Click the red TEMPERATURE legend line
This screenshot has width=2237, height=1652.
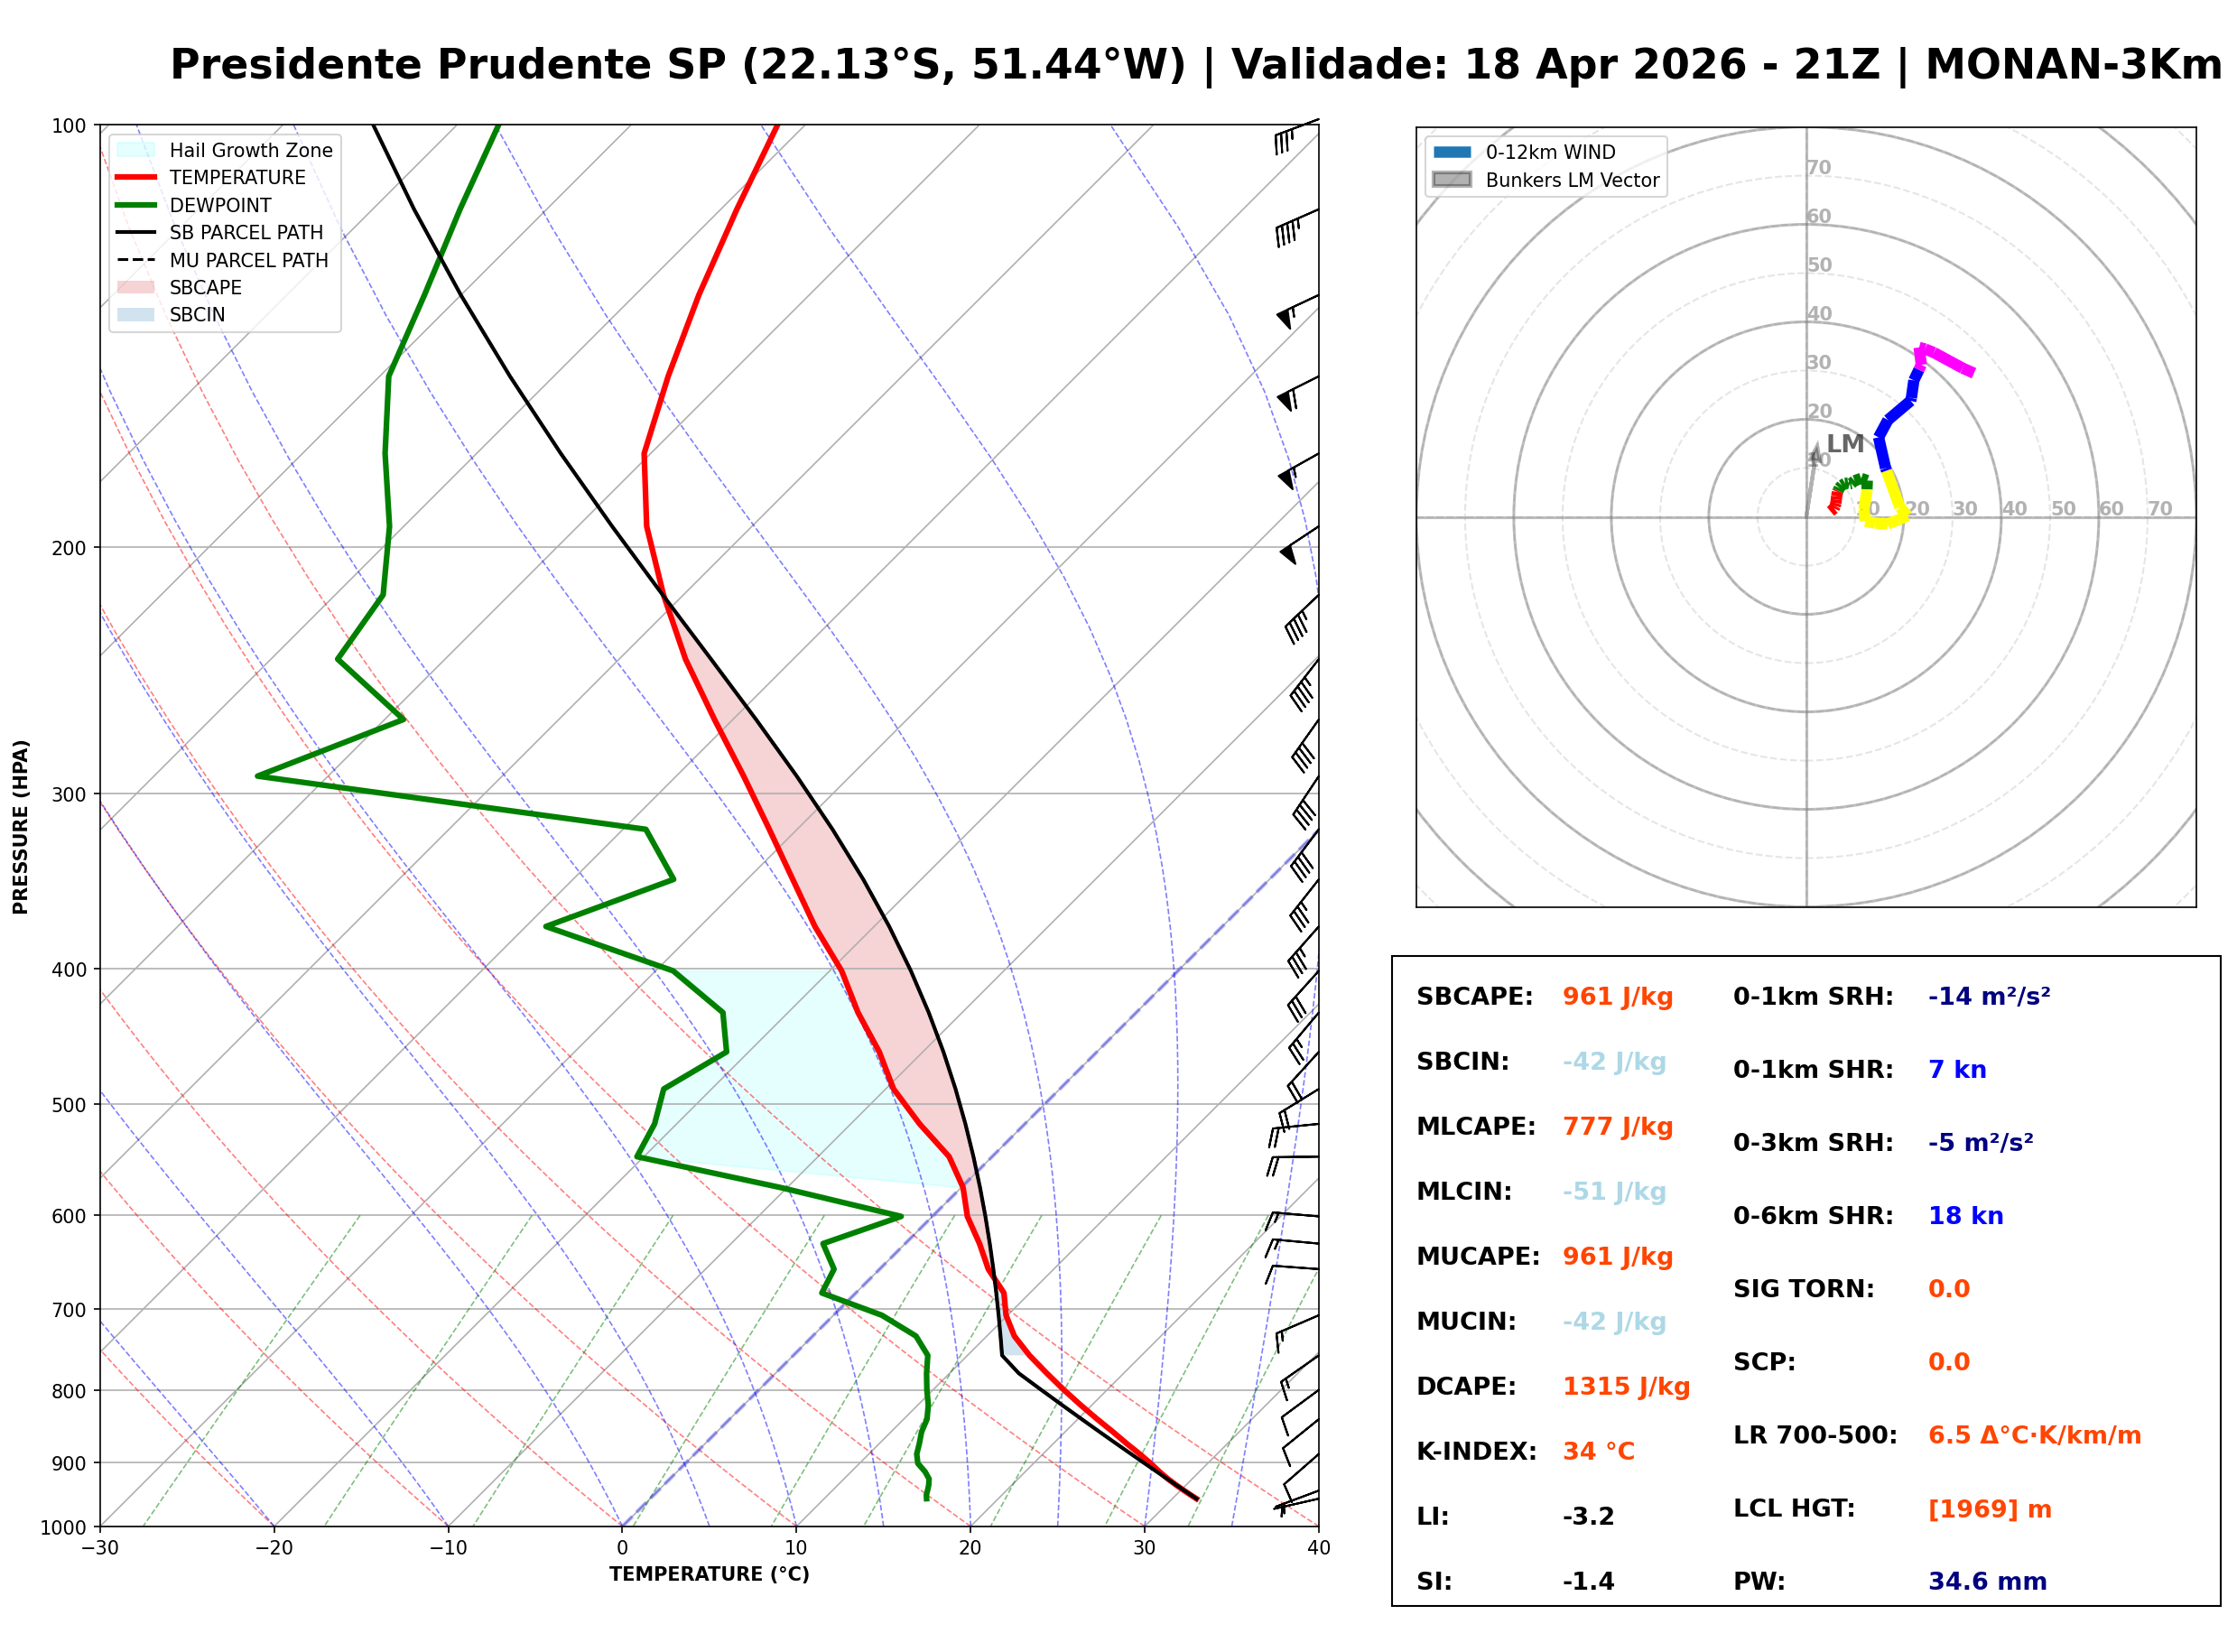[136, 177]
